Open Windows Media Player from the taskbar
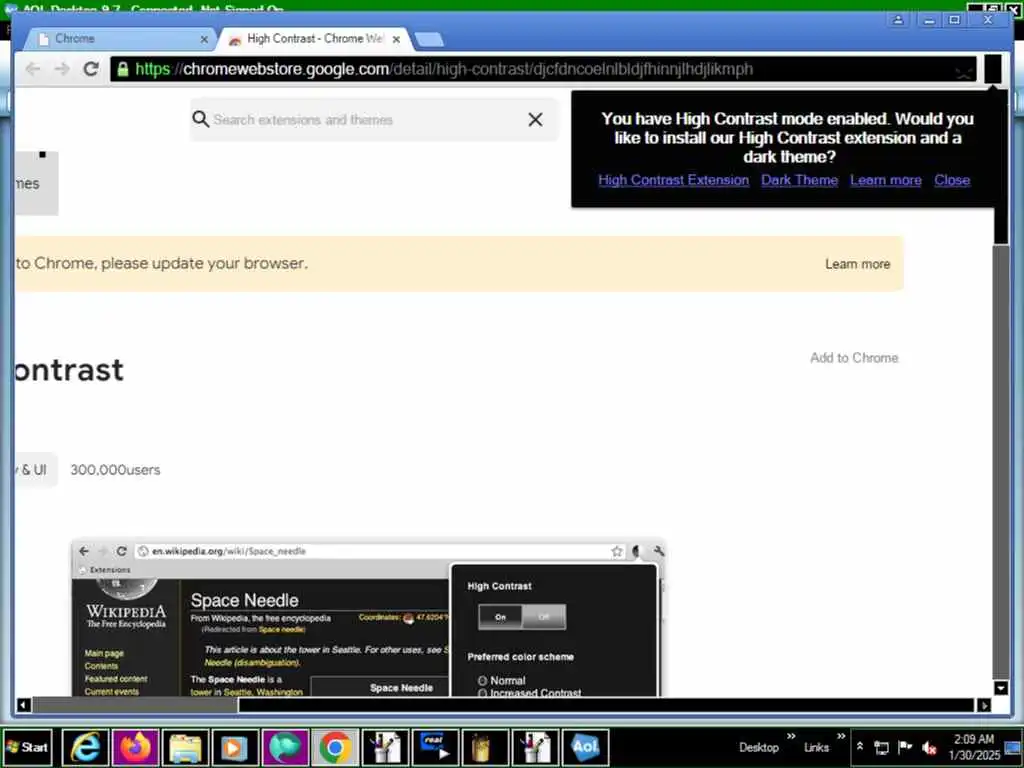 pos(235,747)
